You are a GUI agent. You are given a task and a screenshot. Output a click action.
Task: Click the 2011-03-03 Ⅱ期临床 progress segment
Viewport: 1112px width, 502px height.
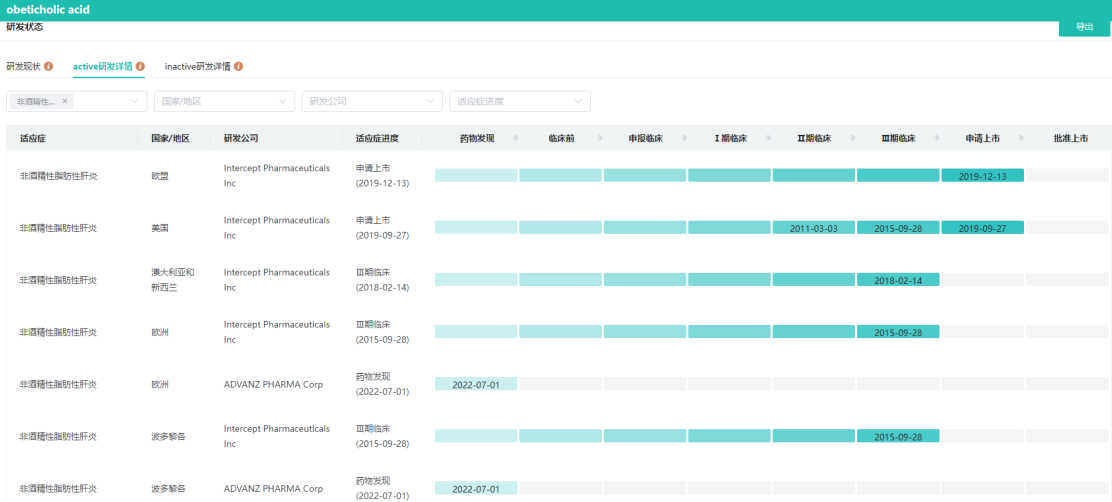pyautogui.click(x=813, y=228)
